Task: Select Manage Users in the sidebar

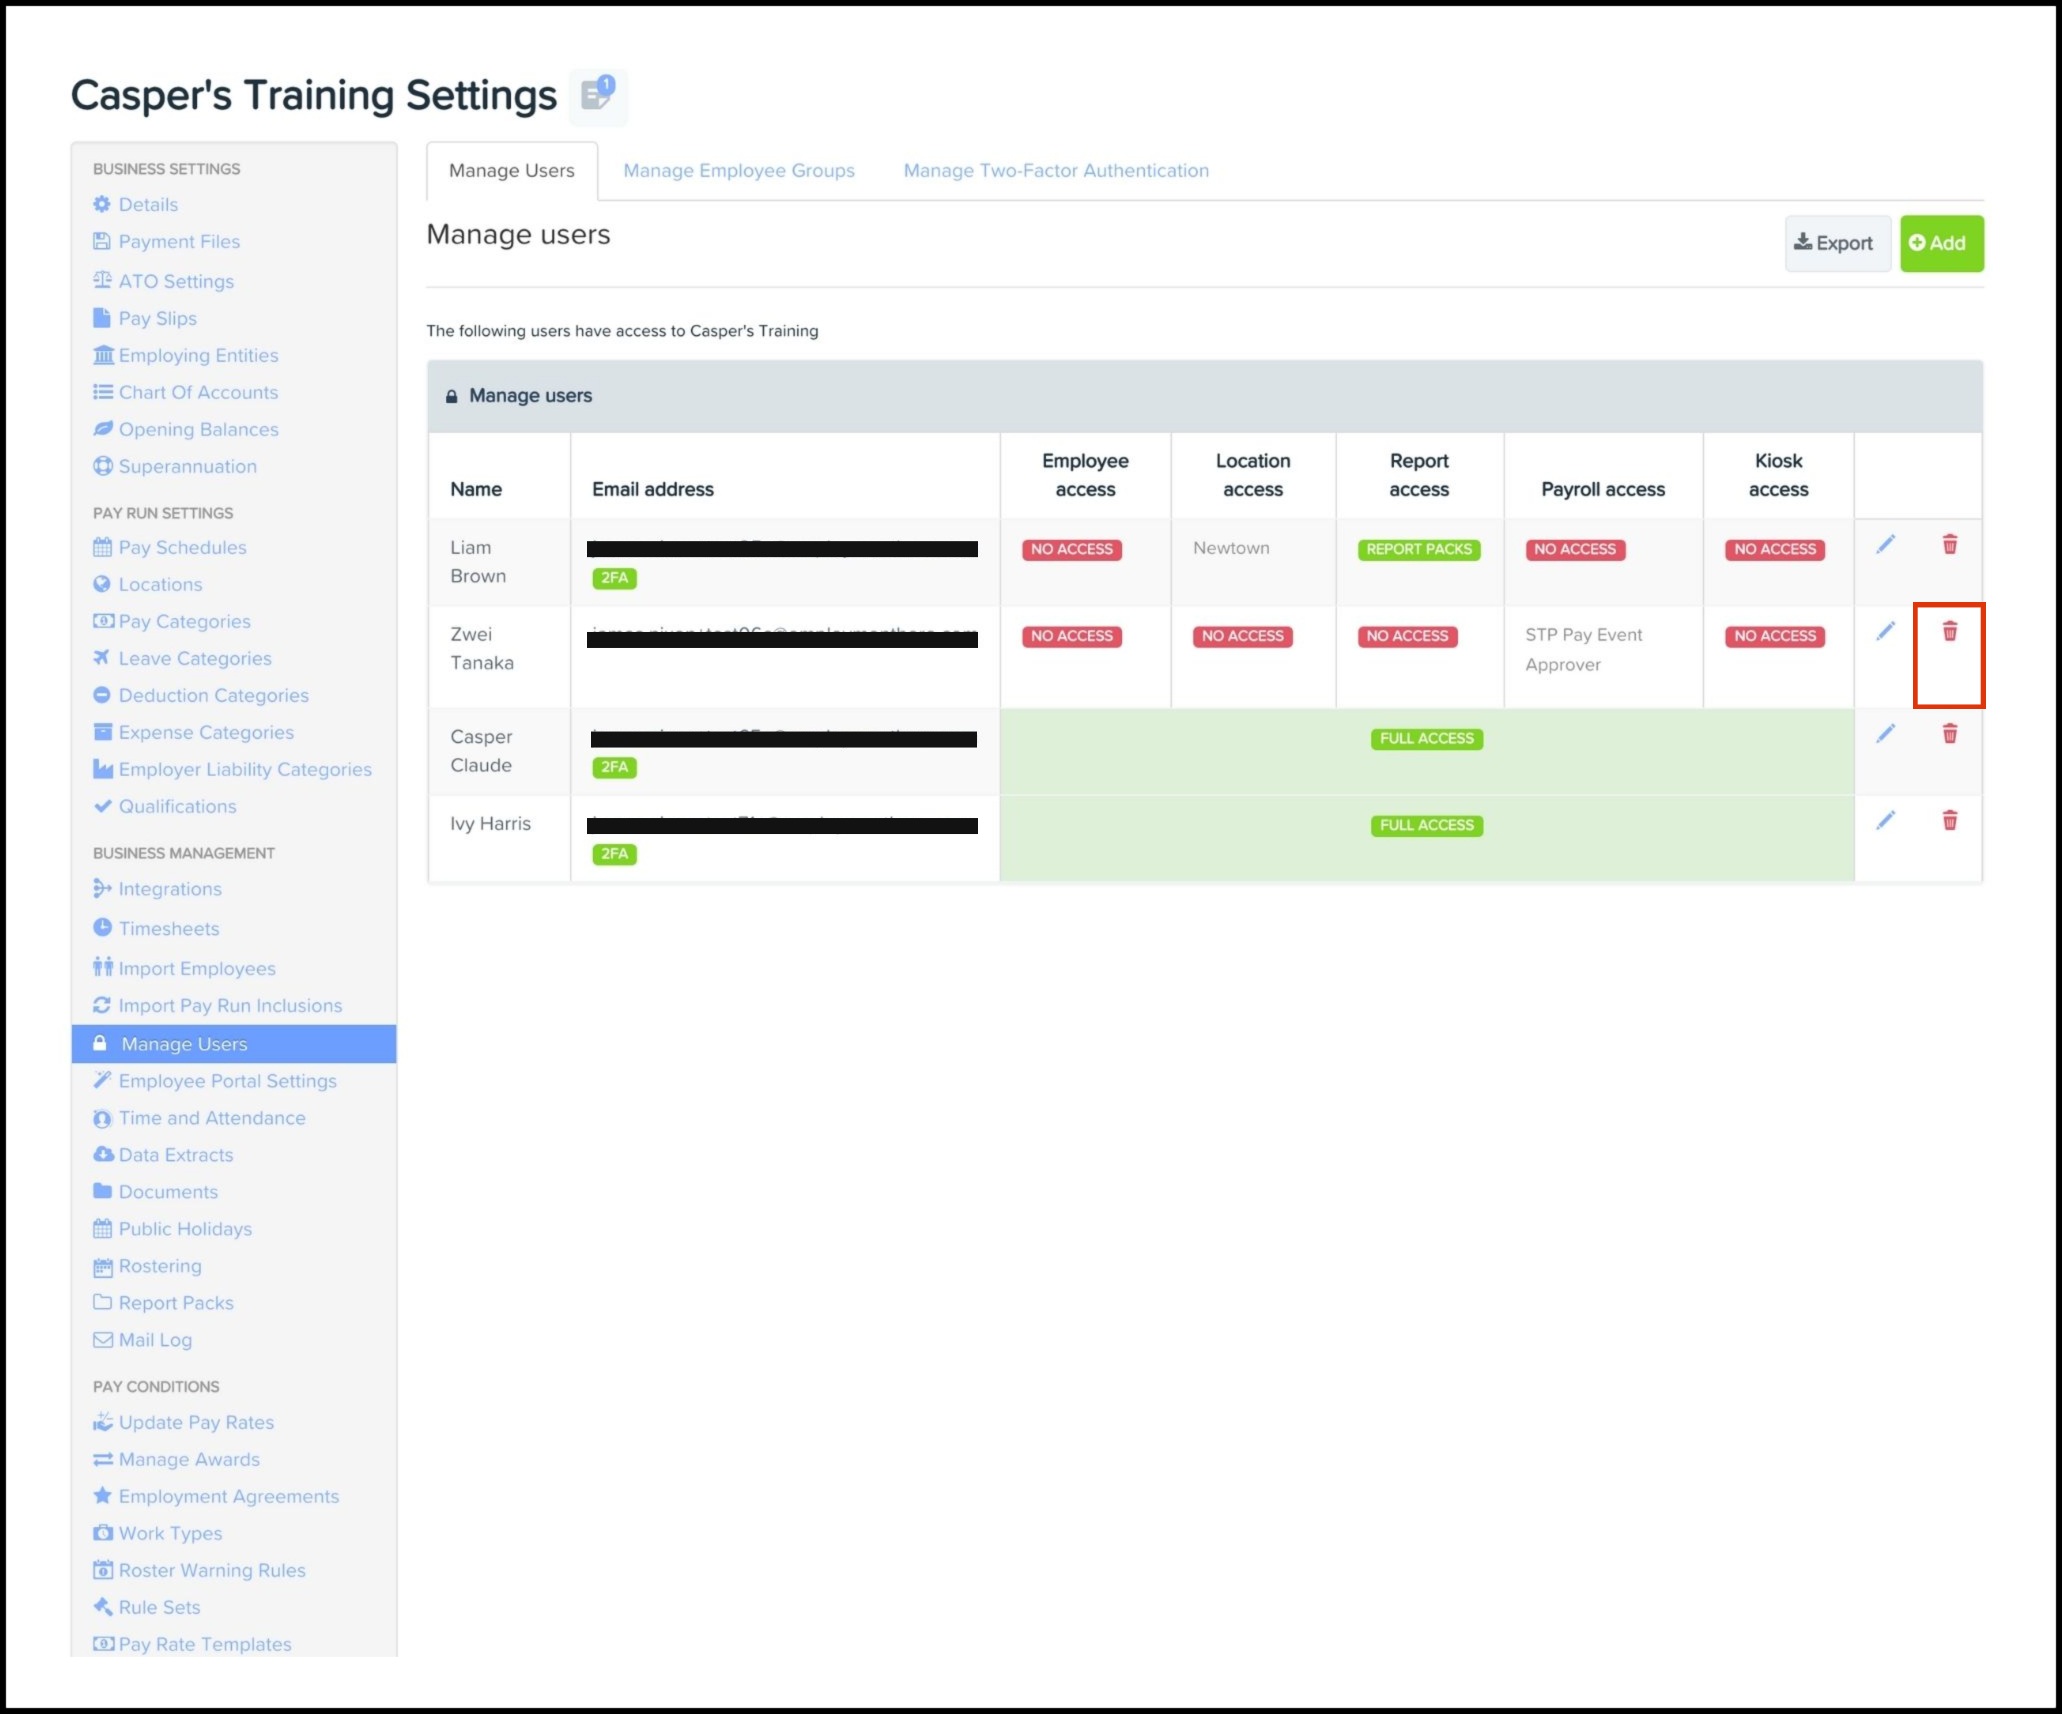Action: point(184,1044)
